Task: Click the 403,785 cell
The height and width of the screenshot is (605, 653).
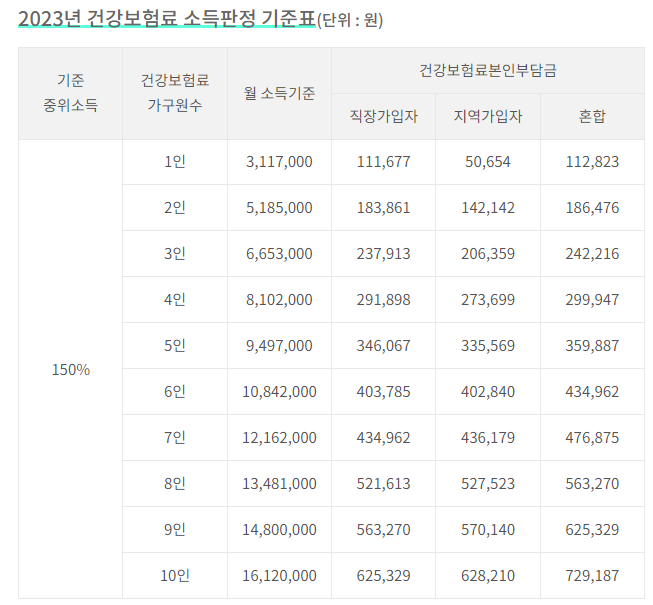Action: coord(384,391)
